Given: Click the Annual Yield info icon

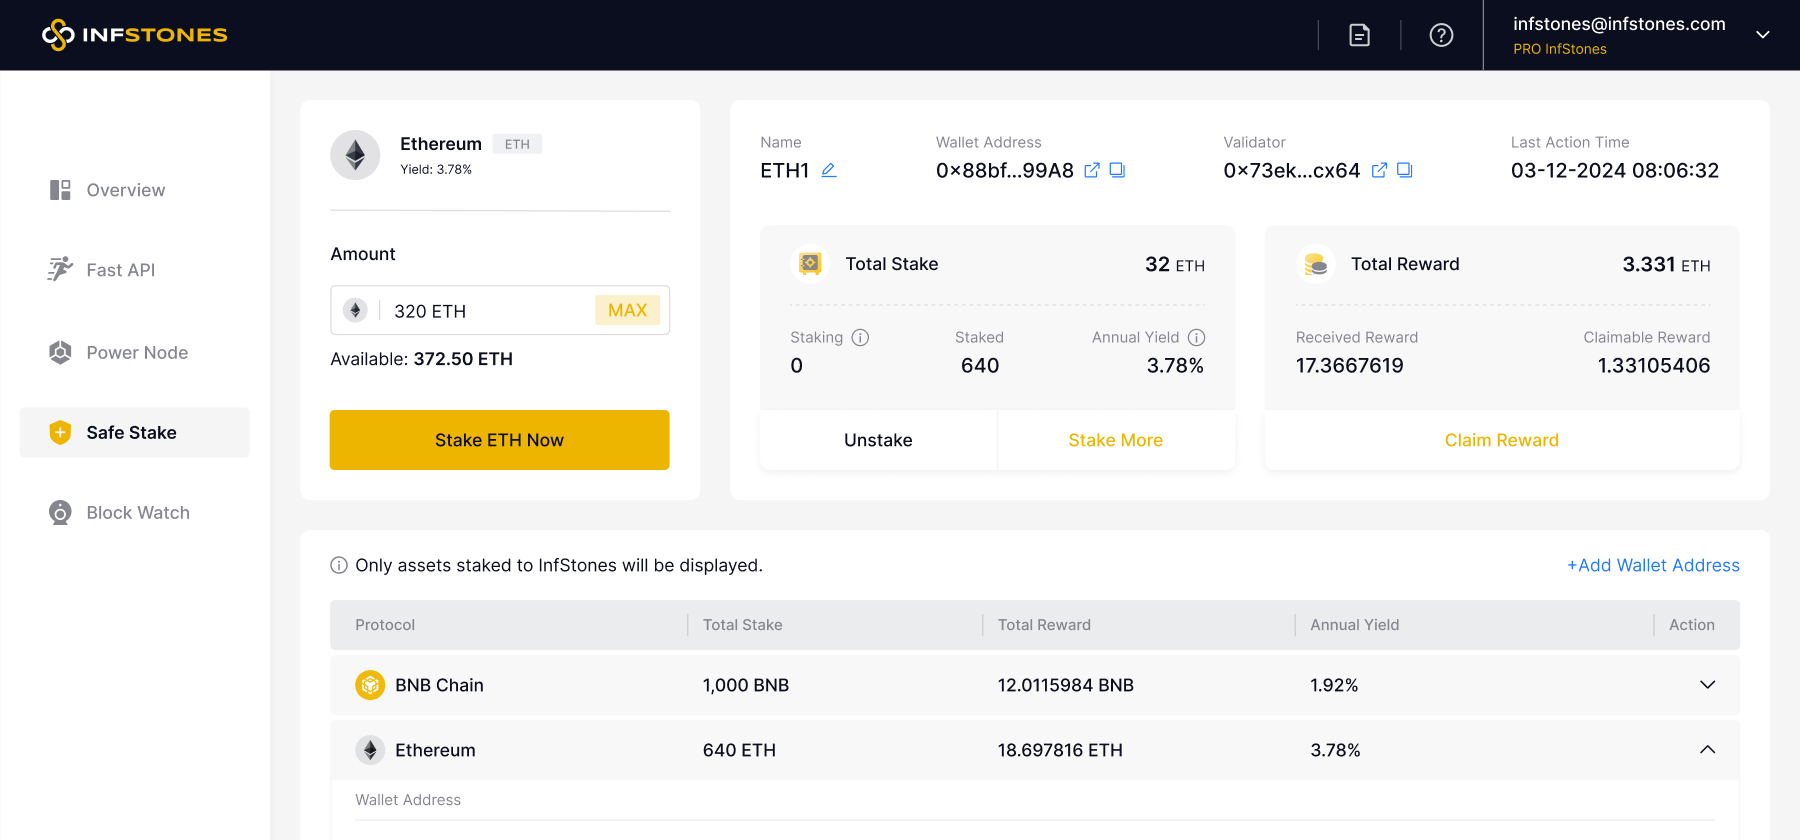Looking at the screenshot, I should [1196, 337].
